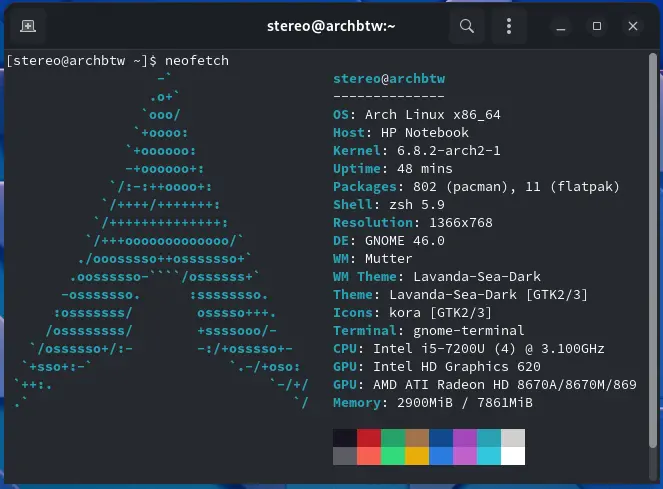This screenshot has width=663, height=489.
Task: Click the OS line Arch Linux x86_64
Action: point(416,115)
